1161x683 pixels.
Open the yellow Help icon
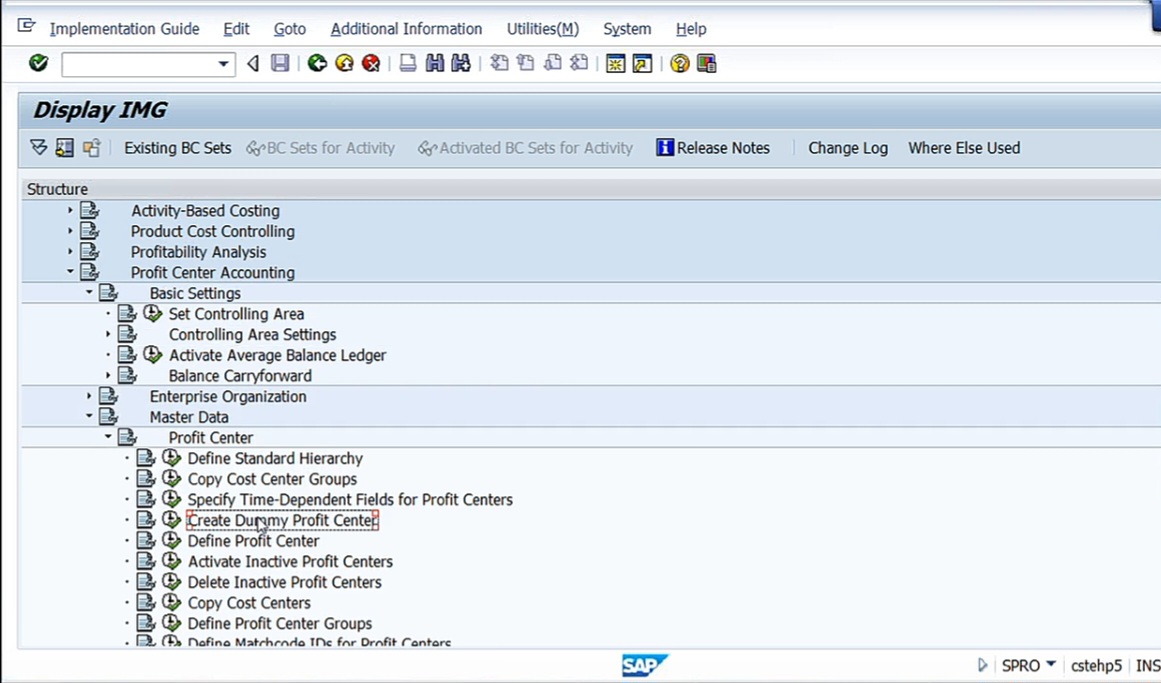tap(679, 64)
